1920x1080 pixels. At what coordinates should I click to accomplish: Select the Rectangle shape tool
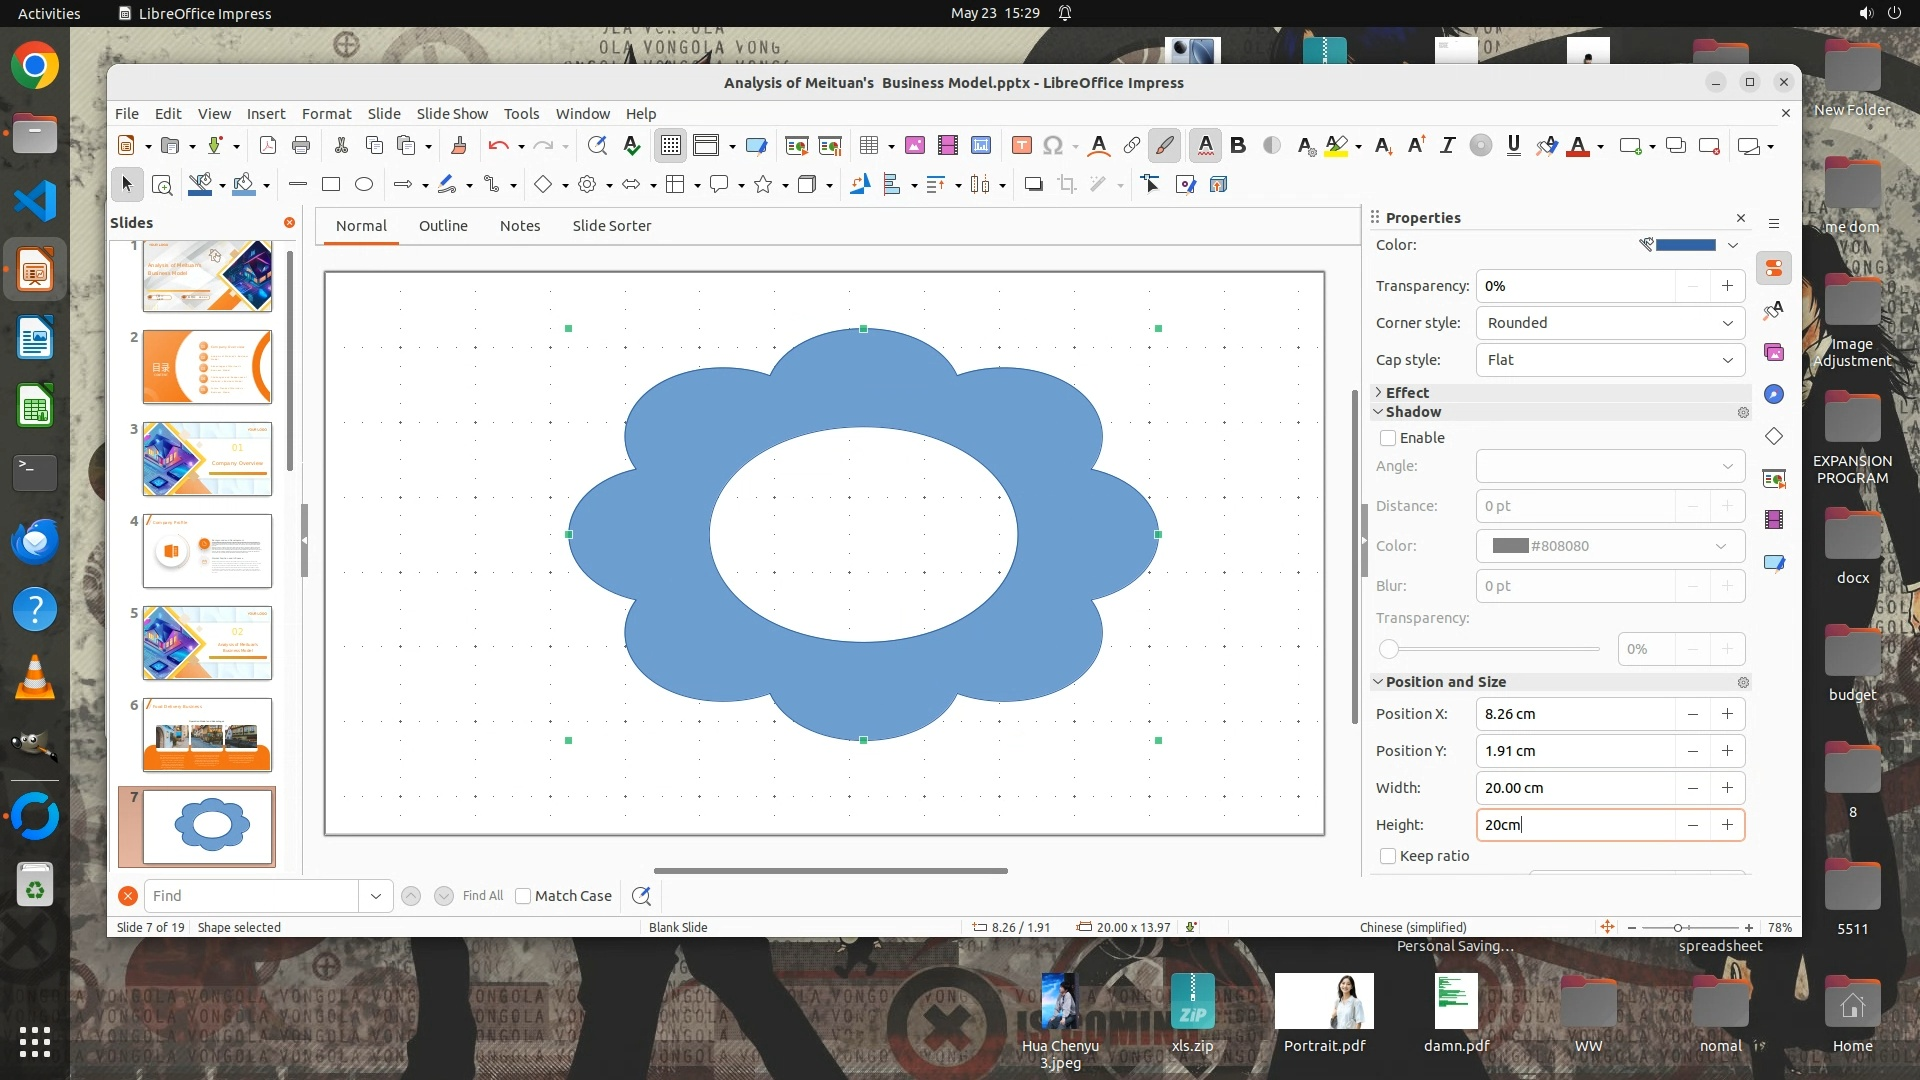(x=331, y=184)
